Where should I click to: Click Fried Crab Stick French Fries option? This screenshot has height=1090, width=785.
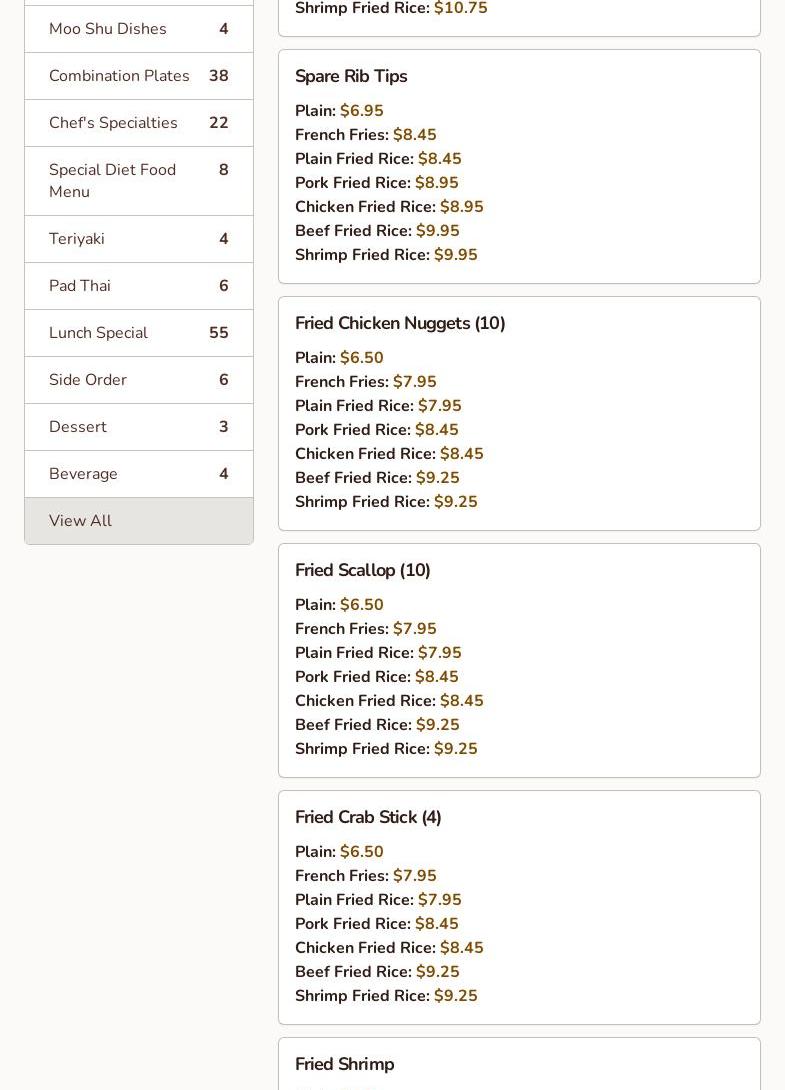(365, 876)
